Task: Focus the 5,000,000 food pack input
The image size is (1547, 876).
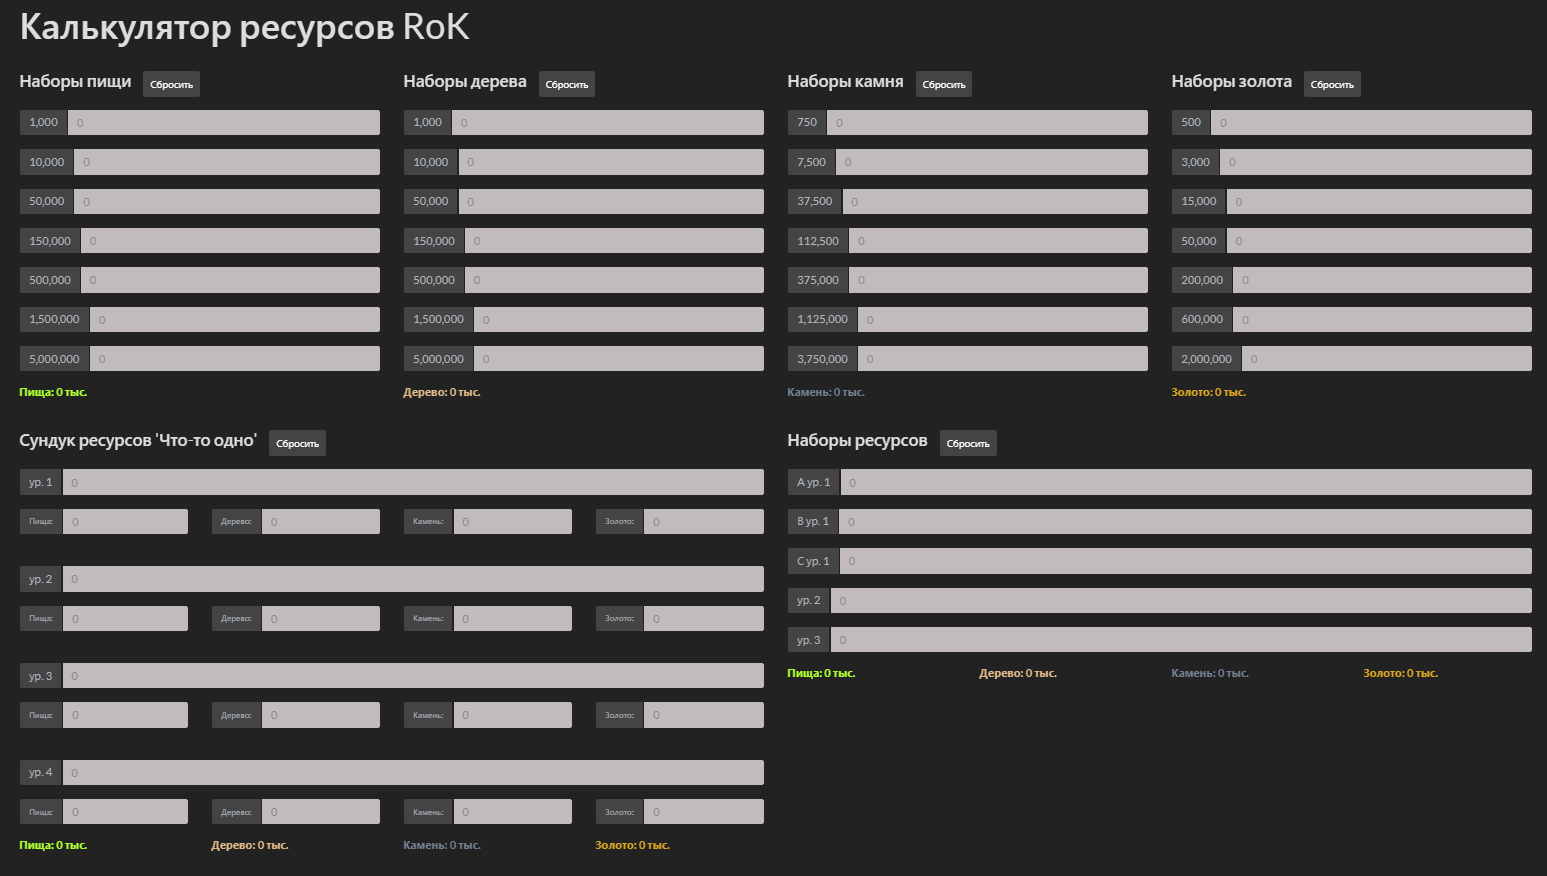Action: (x=235, y=359)
